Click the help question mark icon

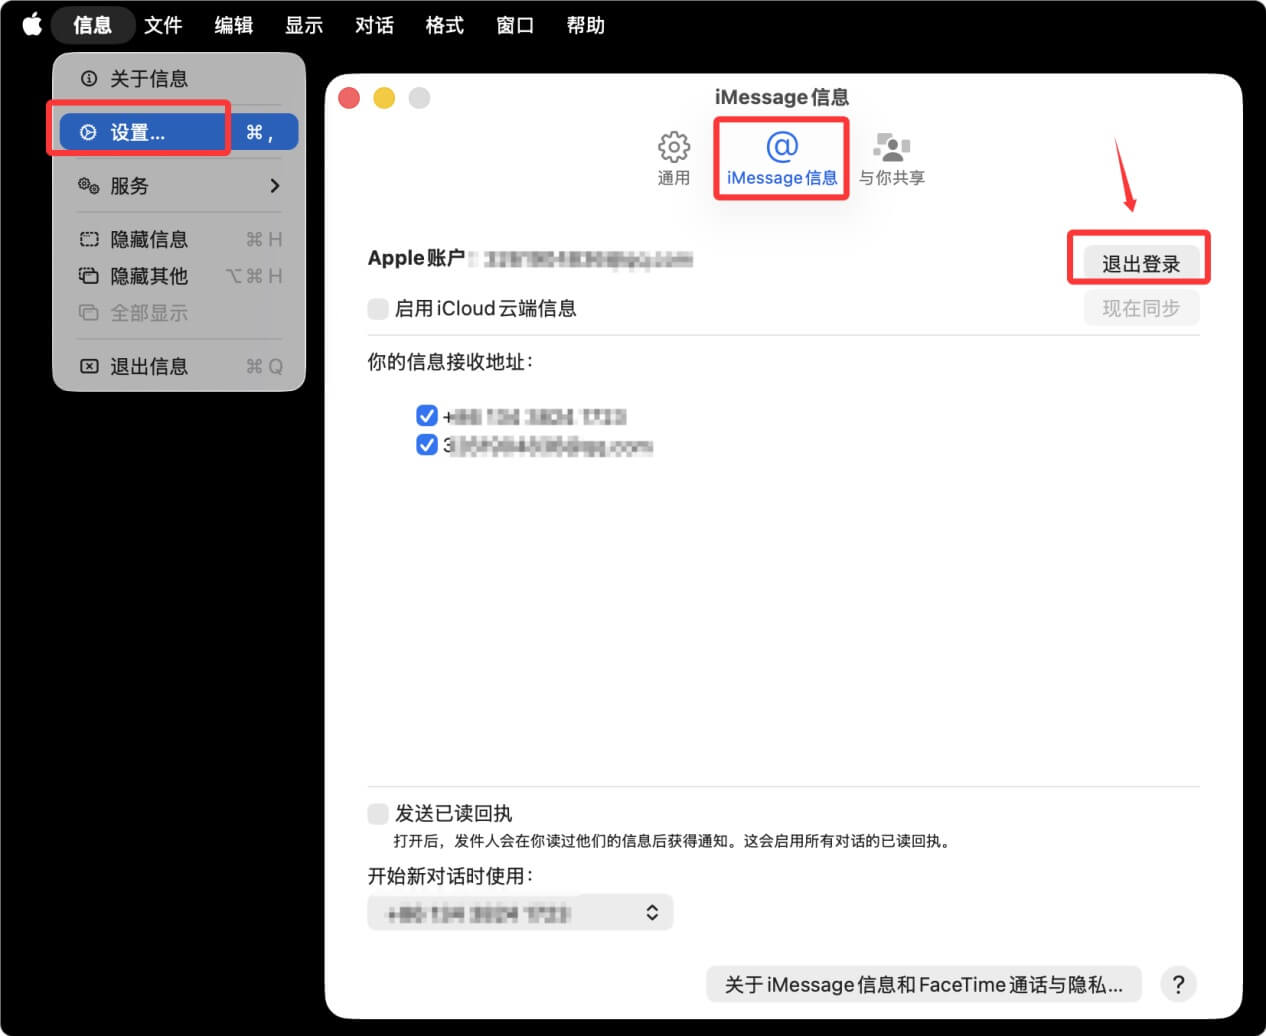[1178, 984]
